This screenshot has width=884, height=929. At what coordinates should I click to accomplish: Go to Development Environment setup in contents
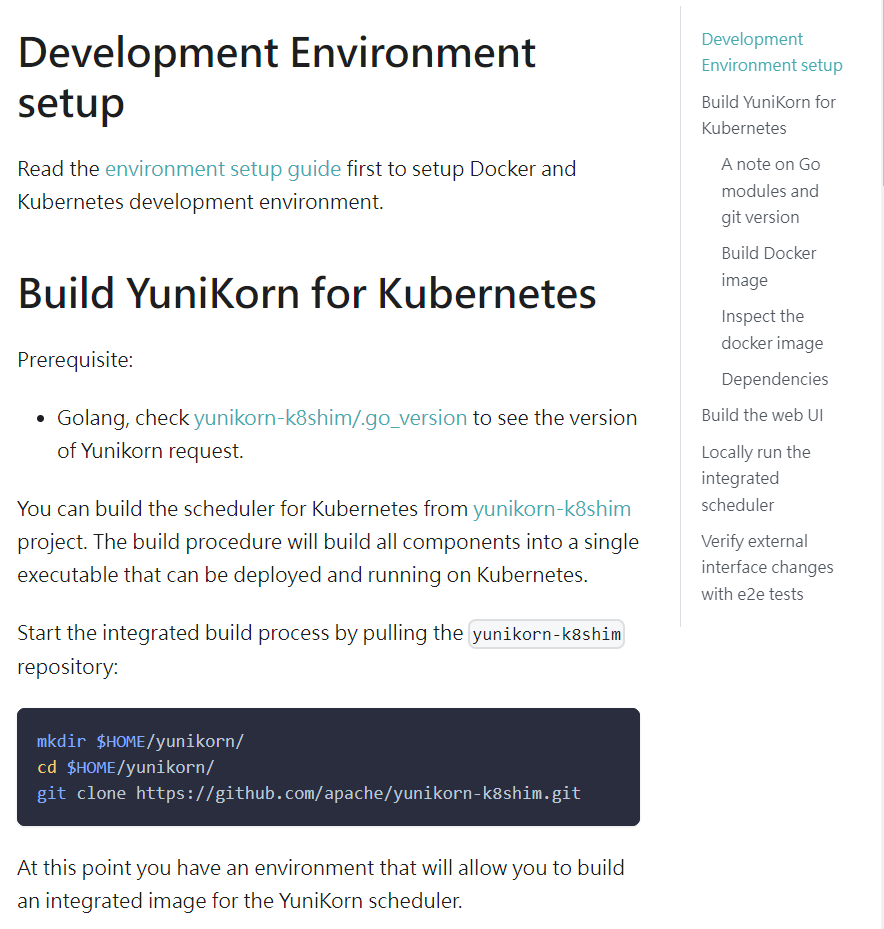(771, 52)
